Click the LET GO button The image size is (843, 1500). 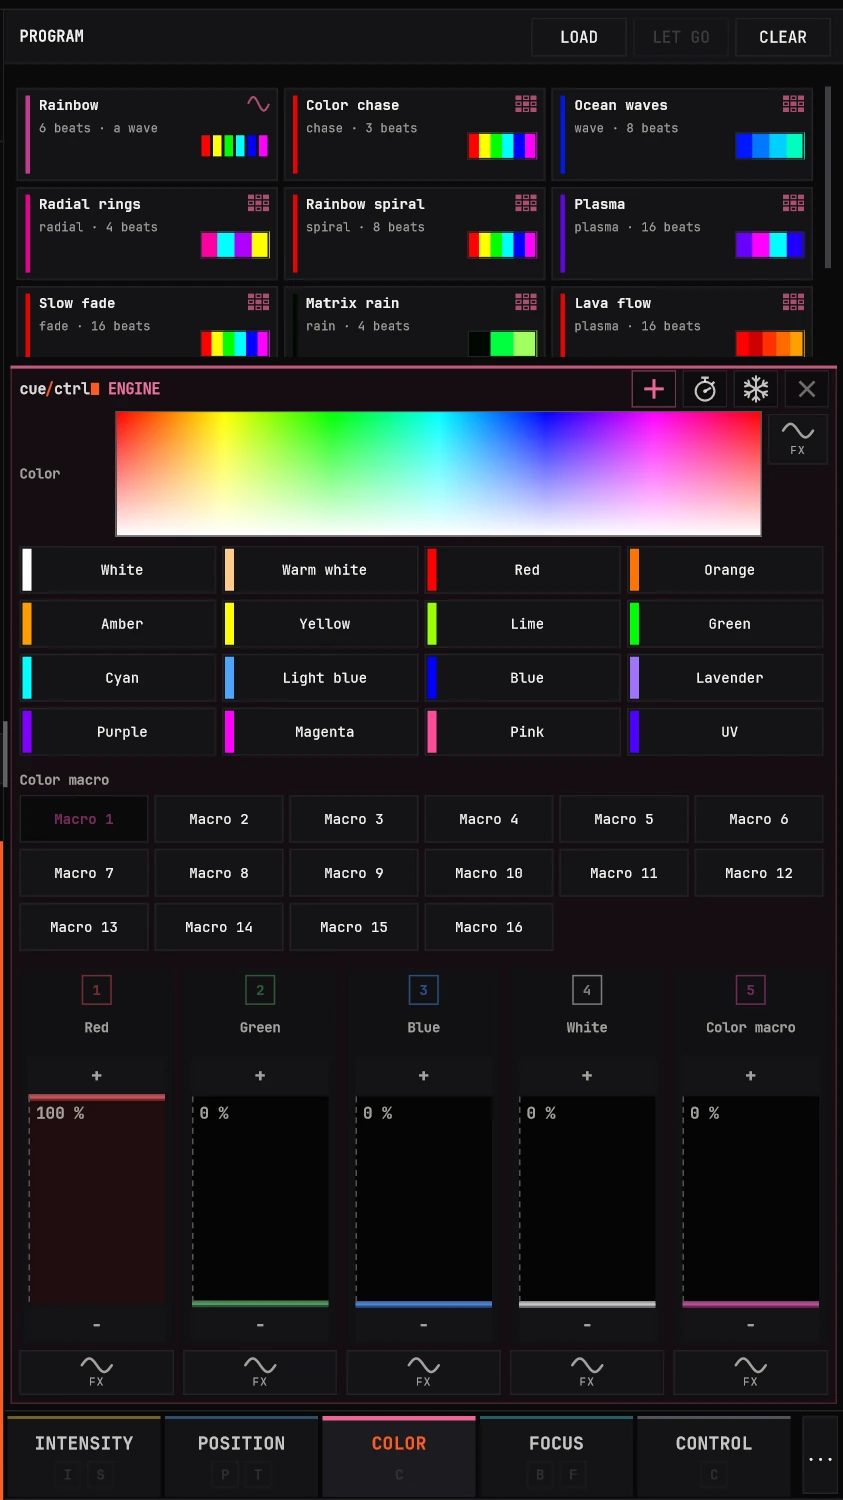tap(681, 37)
